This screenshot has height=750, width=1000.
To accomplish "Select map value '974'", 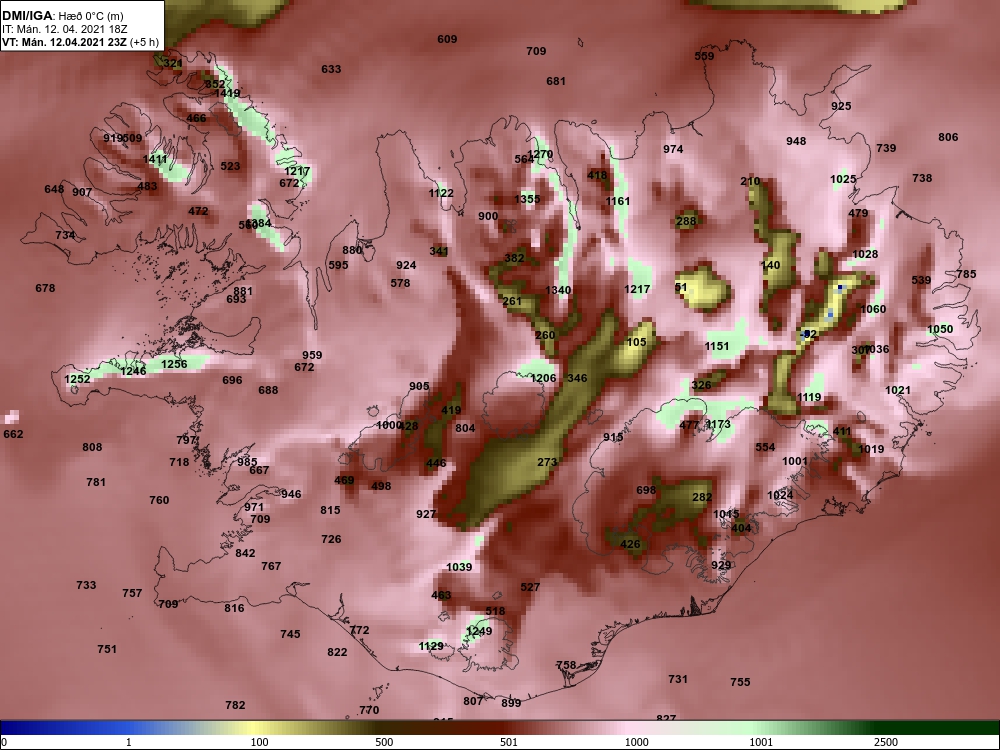I will [x=673, y=149].
